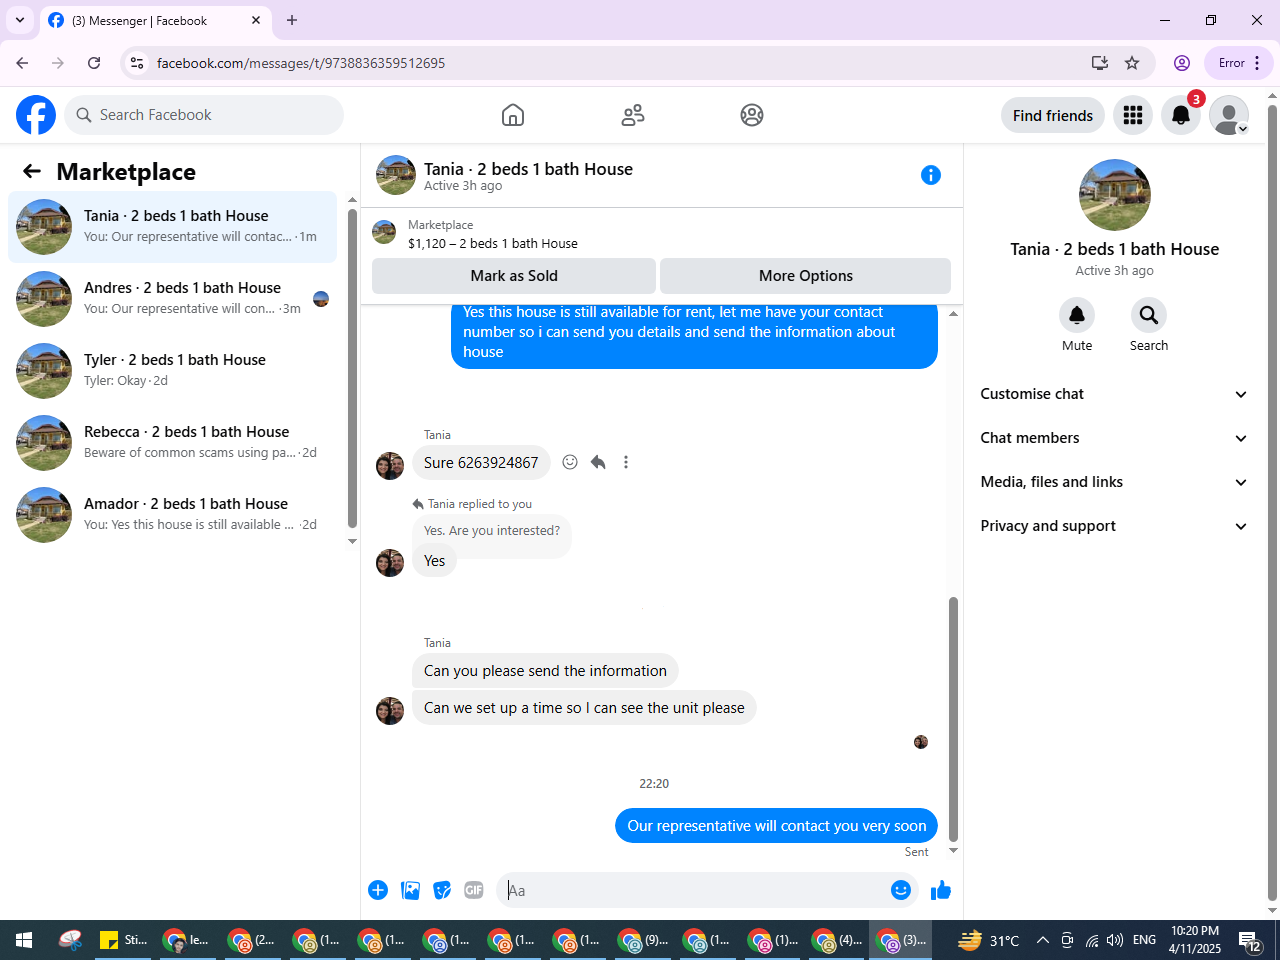Open the Chrome Error menu button
Image resolution: width=1280 pixels, height=960 pixels.
(1239, 63)
